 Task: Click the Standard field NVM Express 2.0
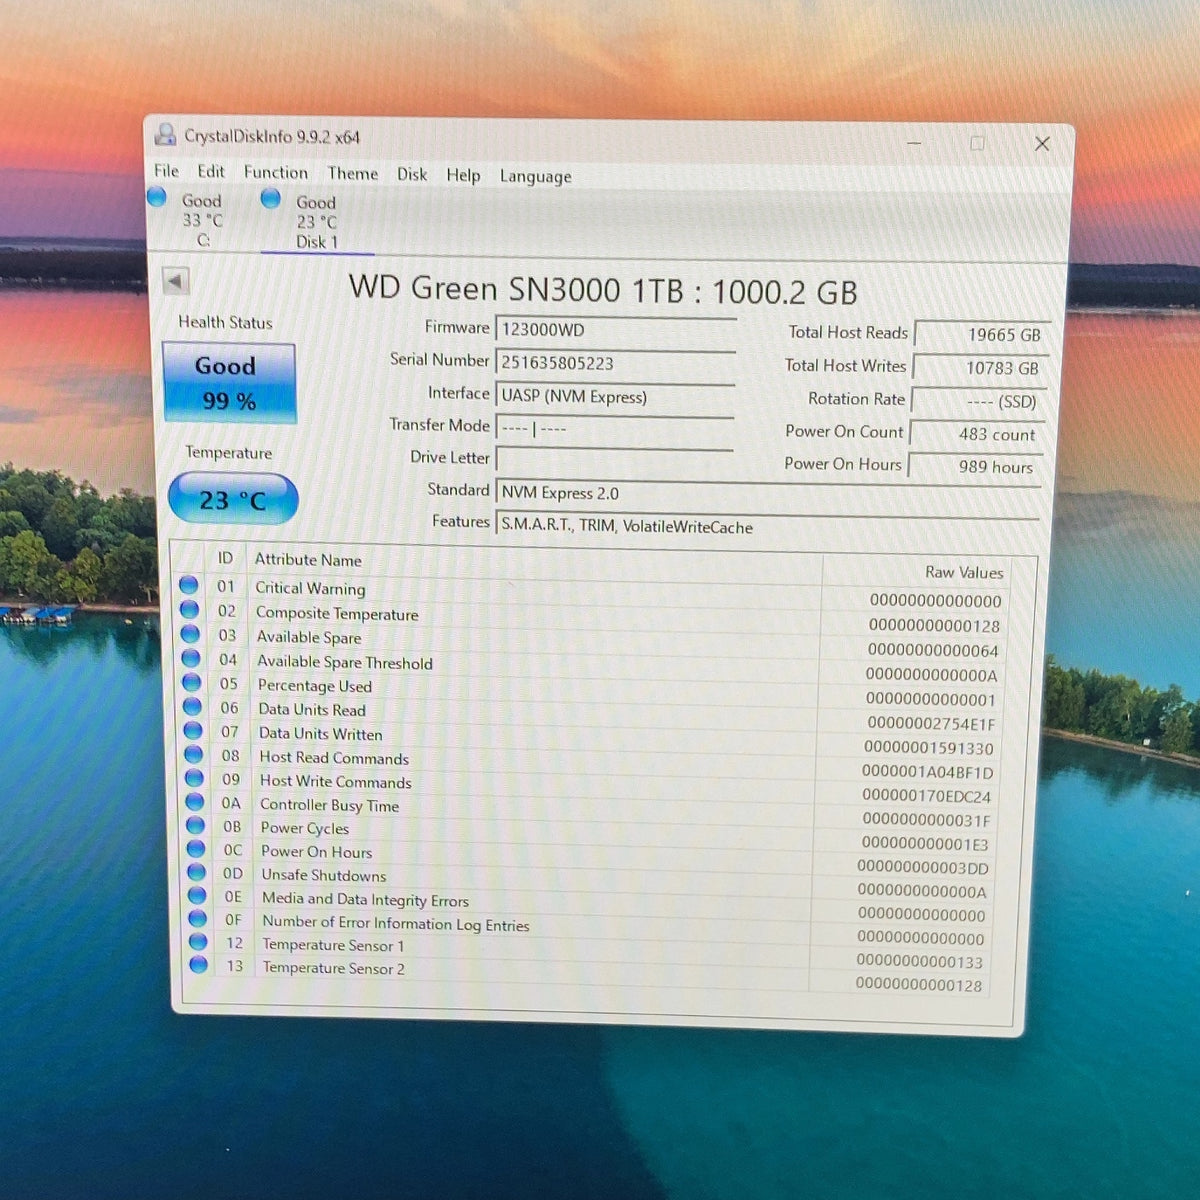click(x=768, y=495)
